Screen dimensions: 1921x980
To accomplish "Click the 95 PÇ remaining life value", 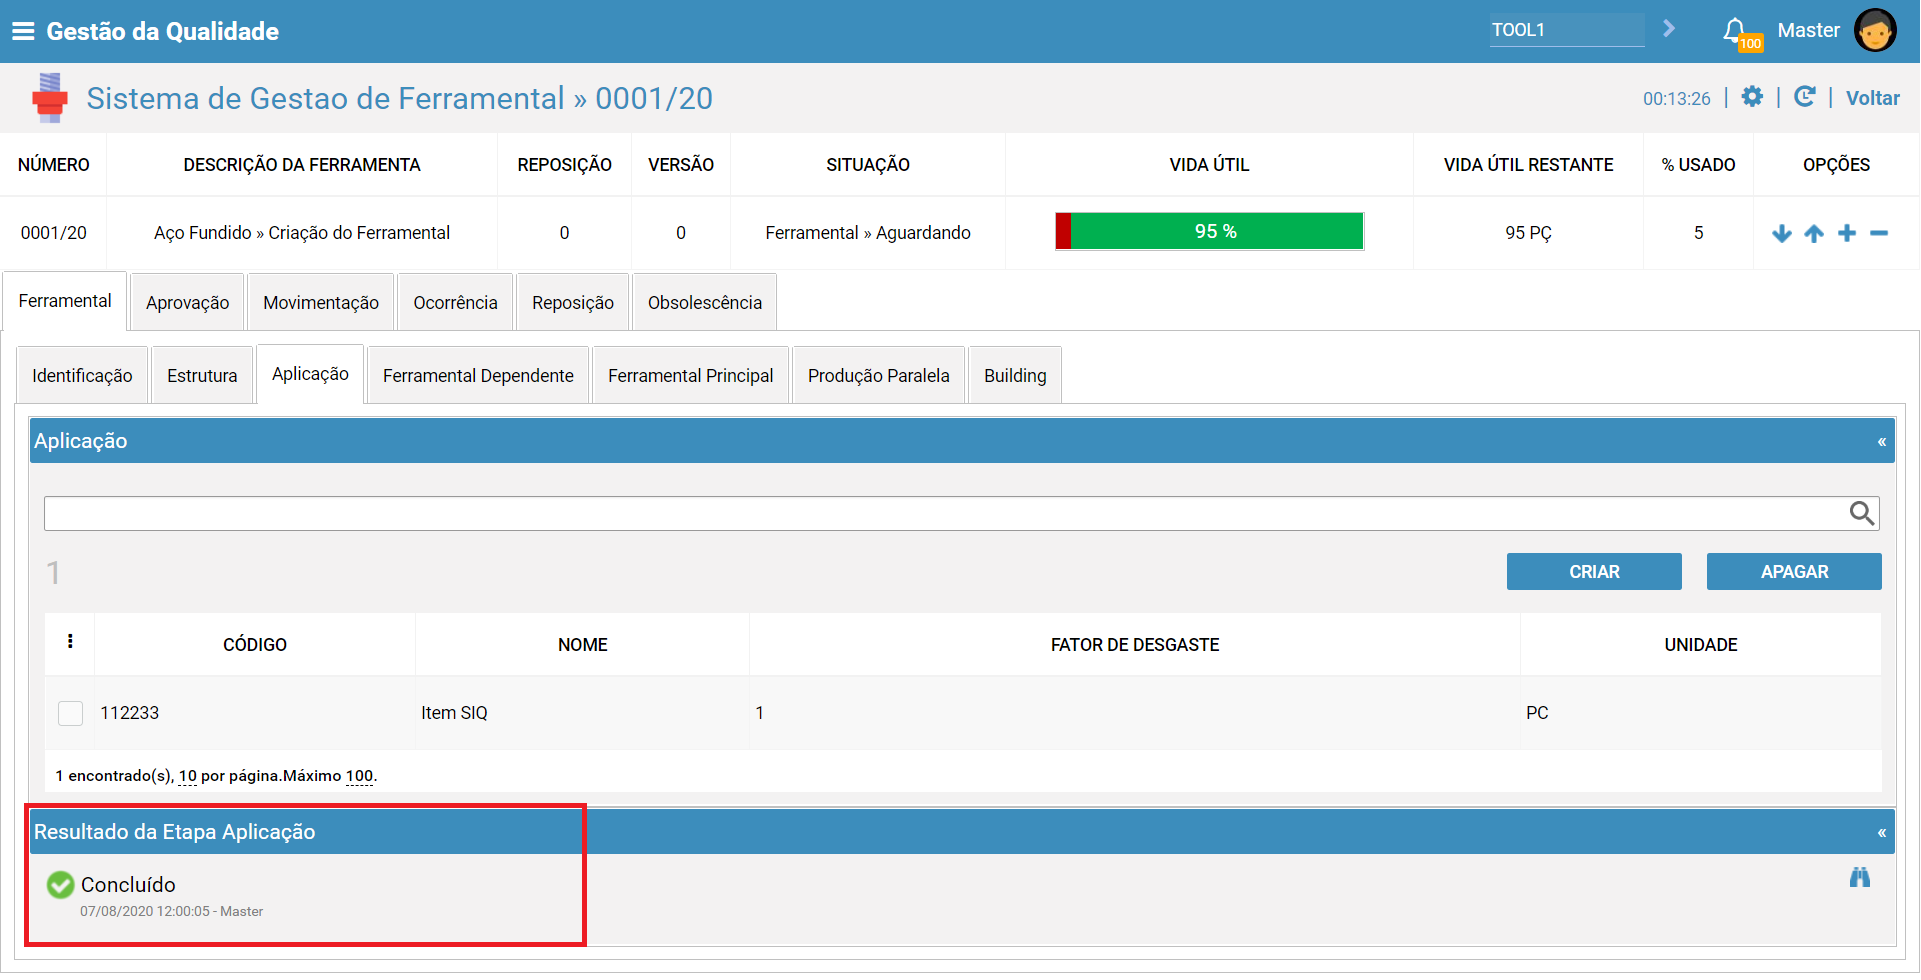I will [1528, 233].
